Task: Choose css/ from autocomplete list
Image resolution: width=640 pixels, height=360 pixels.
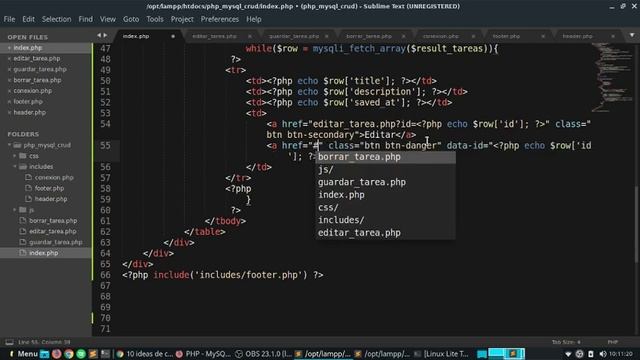Action: (385, 208)
